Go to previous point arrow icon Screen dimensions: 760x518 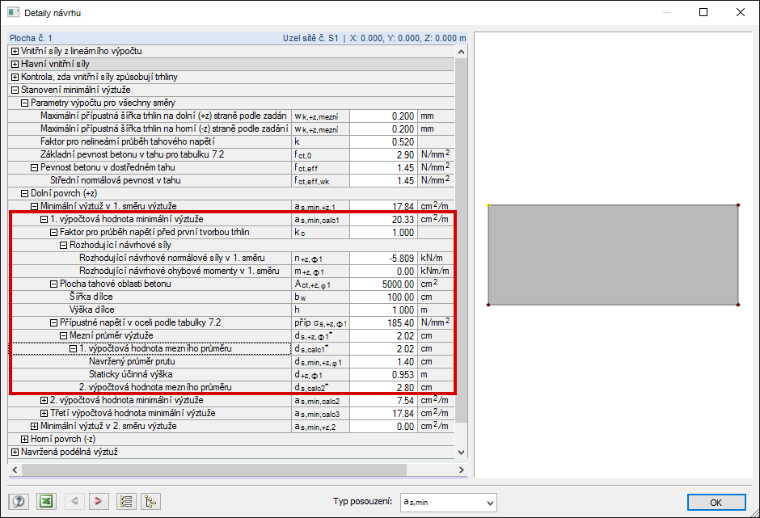pyautogui.click(x=75, y=501)
